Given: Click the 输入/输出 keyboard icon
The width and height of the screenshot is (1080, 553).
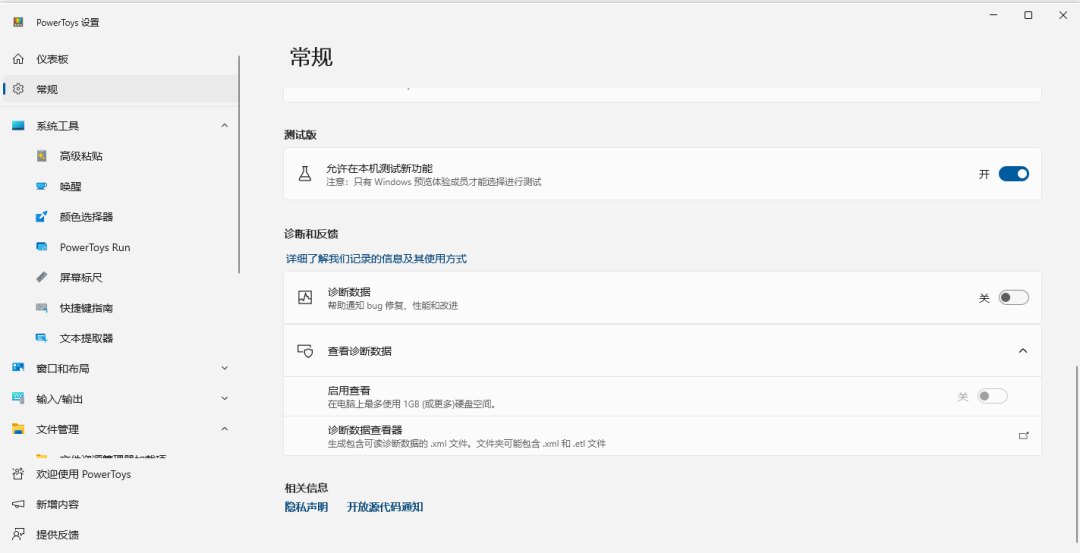Looking at the screenshot, I should [19, 399].
